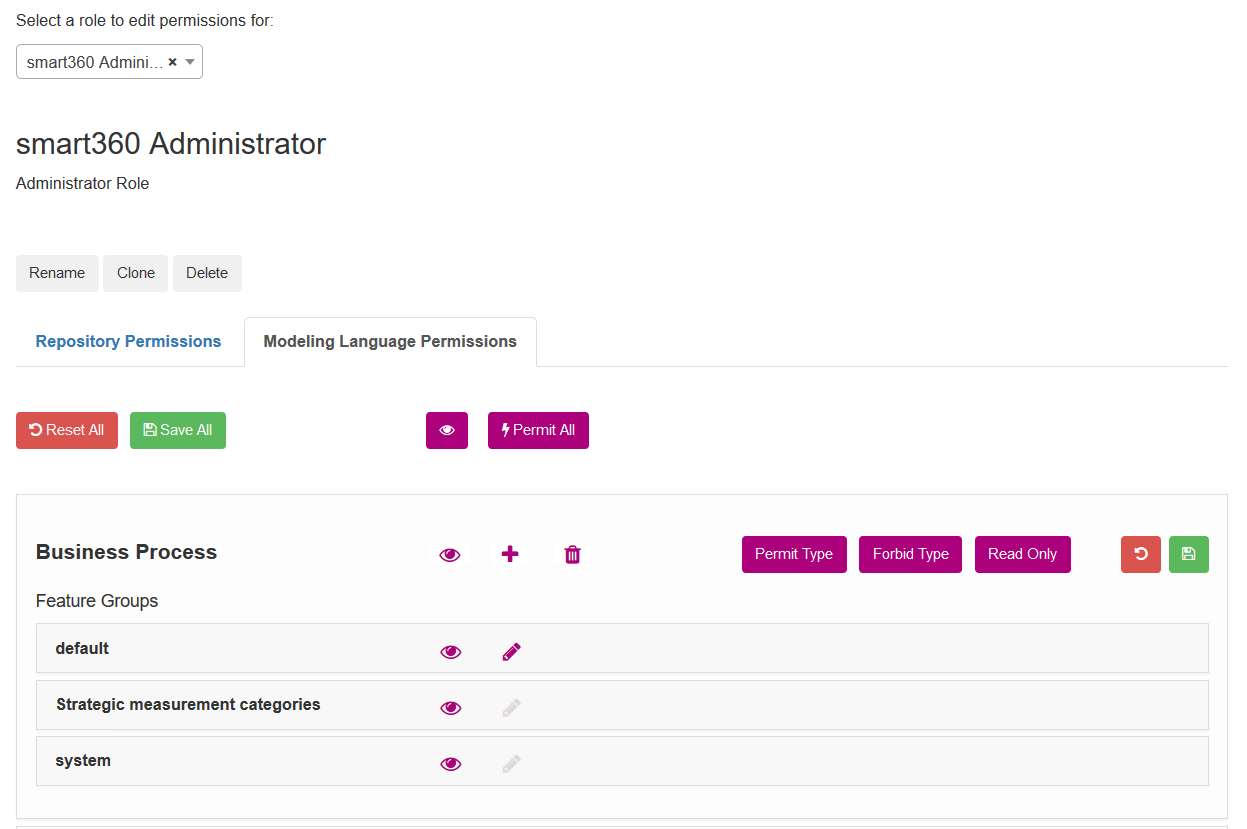Click the Feature Groups label
Viewport: 1247px width, 829px height.
click(97, 601)
